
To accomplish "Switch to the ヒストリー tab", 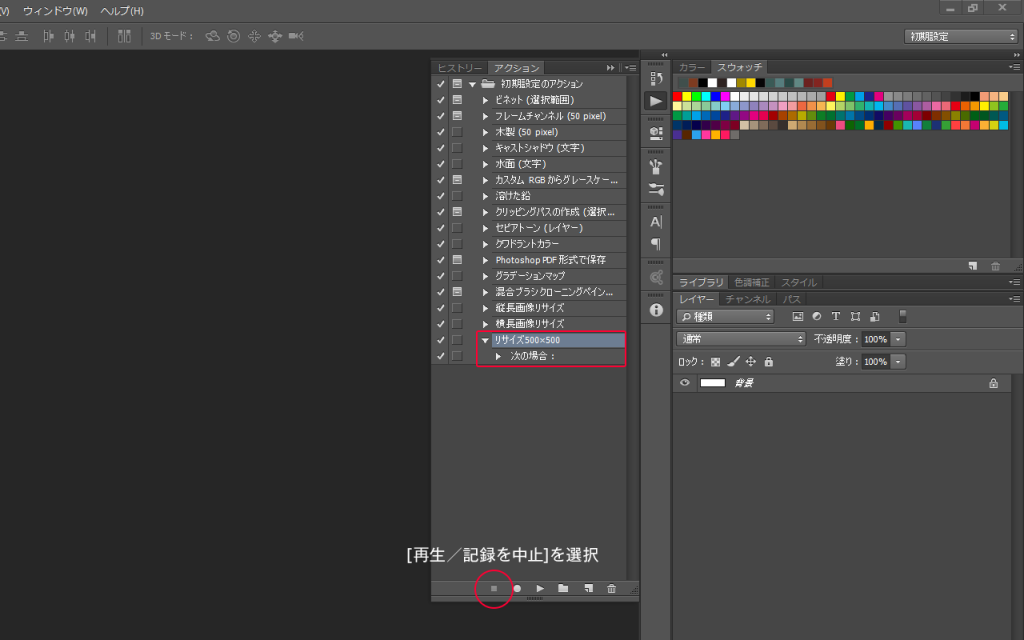I will (x=460, y=68).
